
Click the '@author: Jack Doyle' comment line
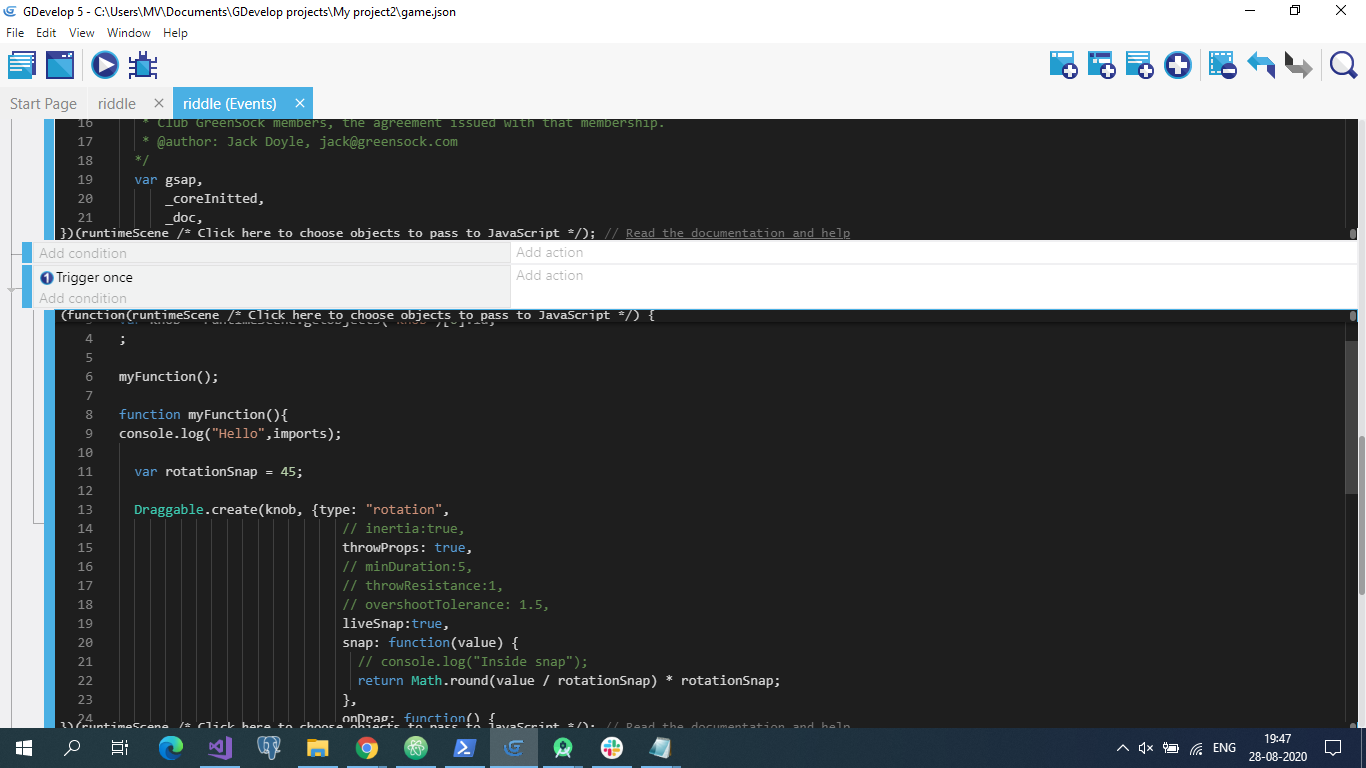tap(299, 141)
